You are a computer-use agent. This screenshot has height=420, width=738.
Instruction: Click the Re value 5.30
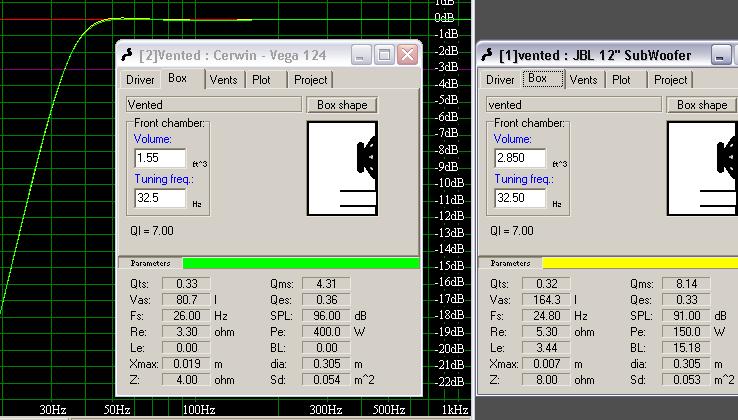coord(546,332)
